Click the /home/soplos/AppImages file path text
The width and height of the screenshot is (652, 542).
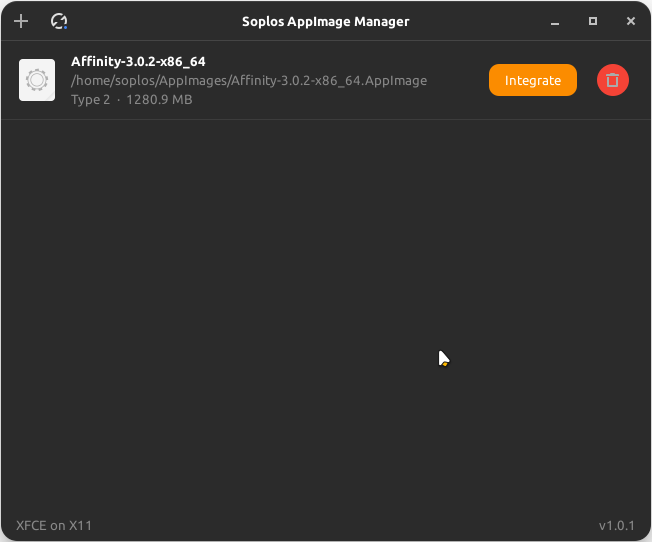pos(249,80)
